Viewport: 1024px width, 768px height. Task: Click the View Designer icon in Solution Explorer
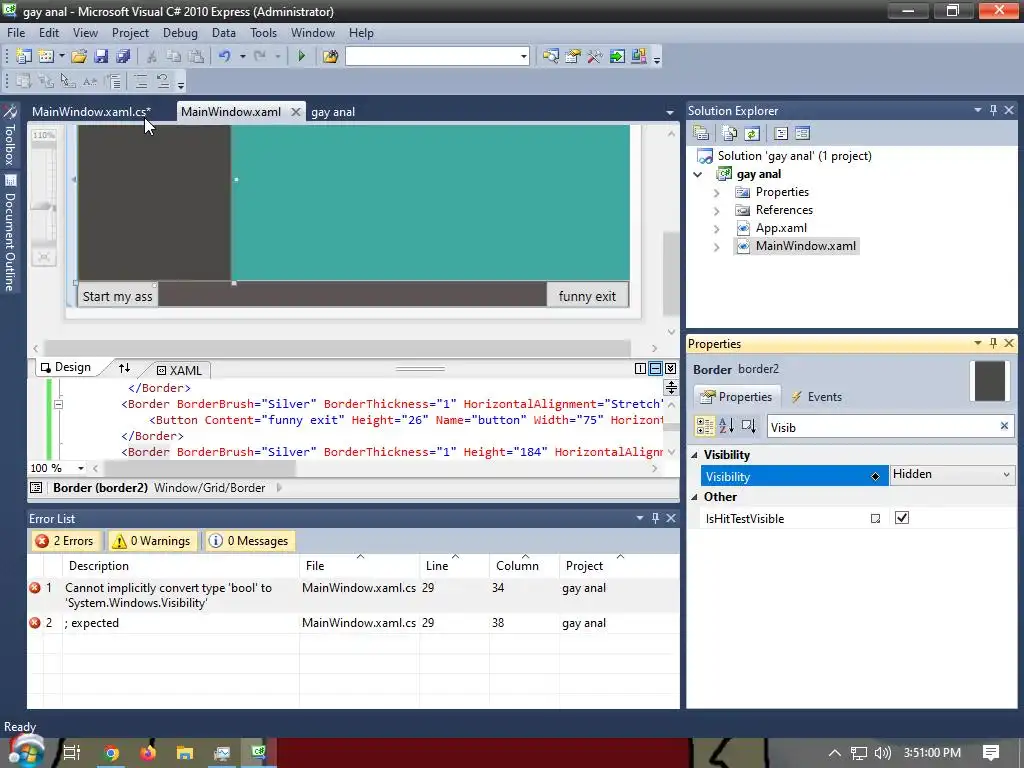click(803, 133)
